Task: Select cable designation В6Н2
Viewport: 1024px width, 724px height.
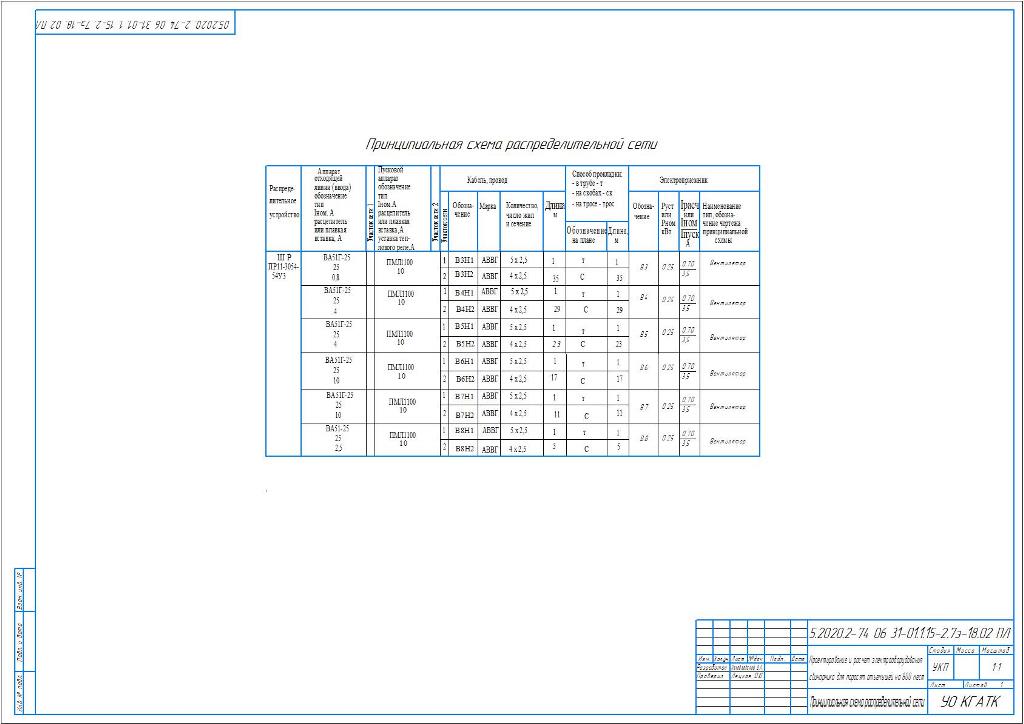Action: coord(464,379)
